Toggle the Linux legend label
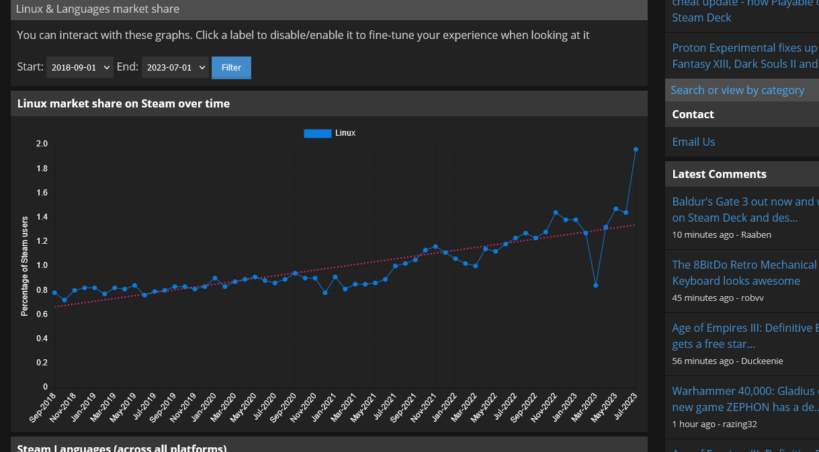Screen dimensions: 819x452 point(345,133)
